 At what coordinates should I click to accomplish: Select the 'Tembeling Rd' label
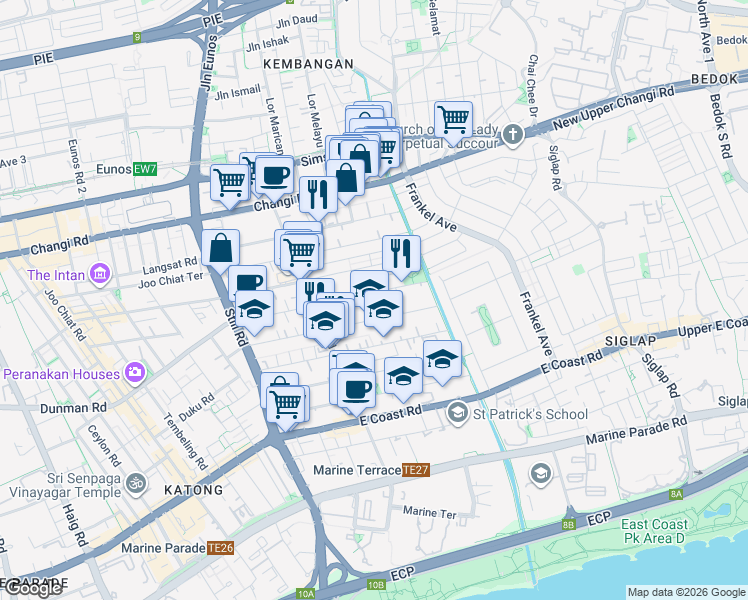[186, 441]
